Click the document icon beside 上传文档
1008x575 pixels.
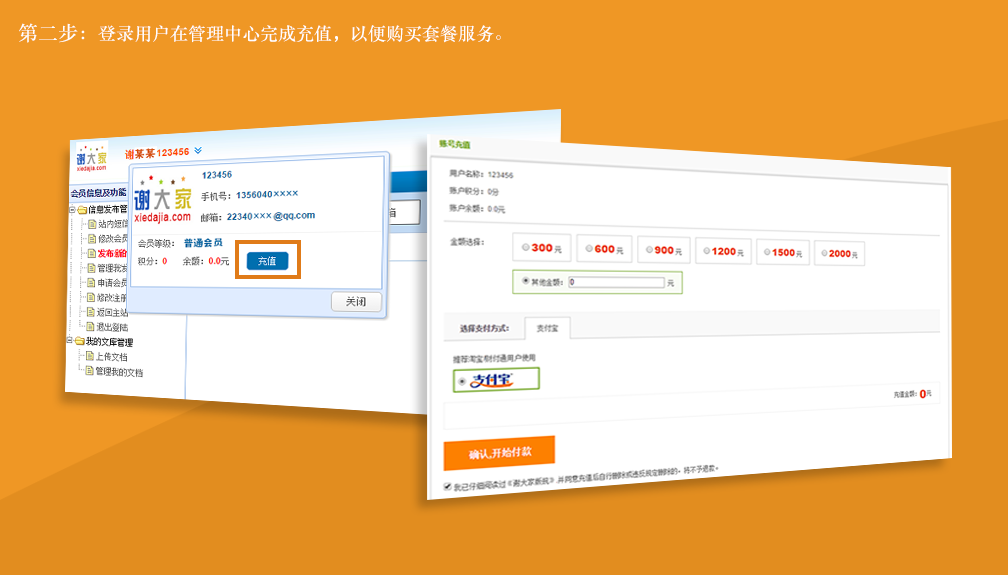pos(89,356)
